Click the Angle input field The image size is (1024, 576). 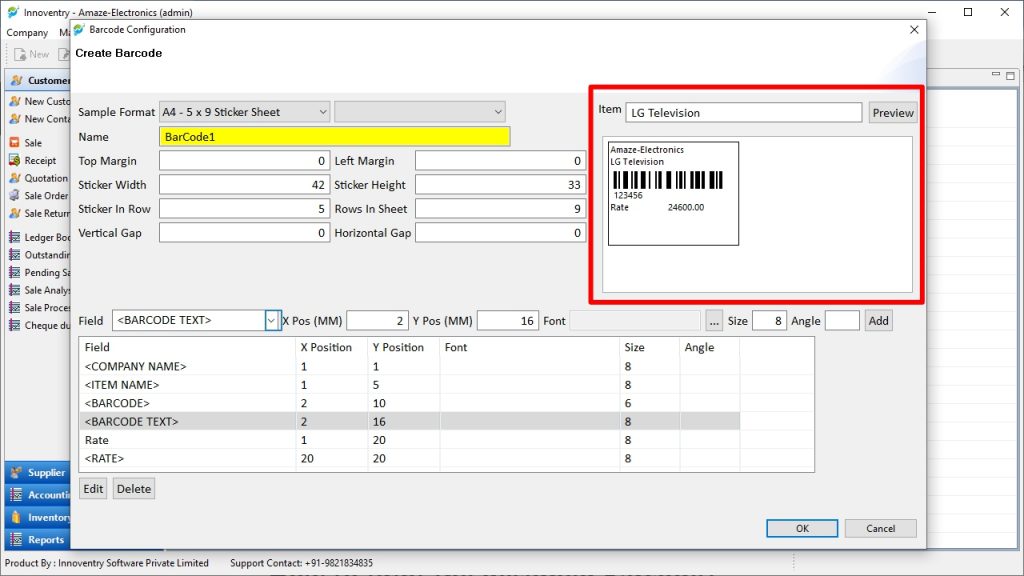(842, 321)
